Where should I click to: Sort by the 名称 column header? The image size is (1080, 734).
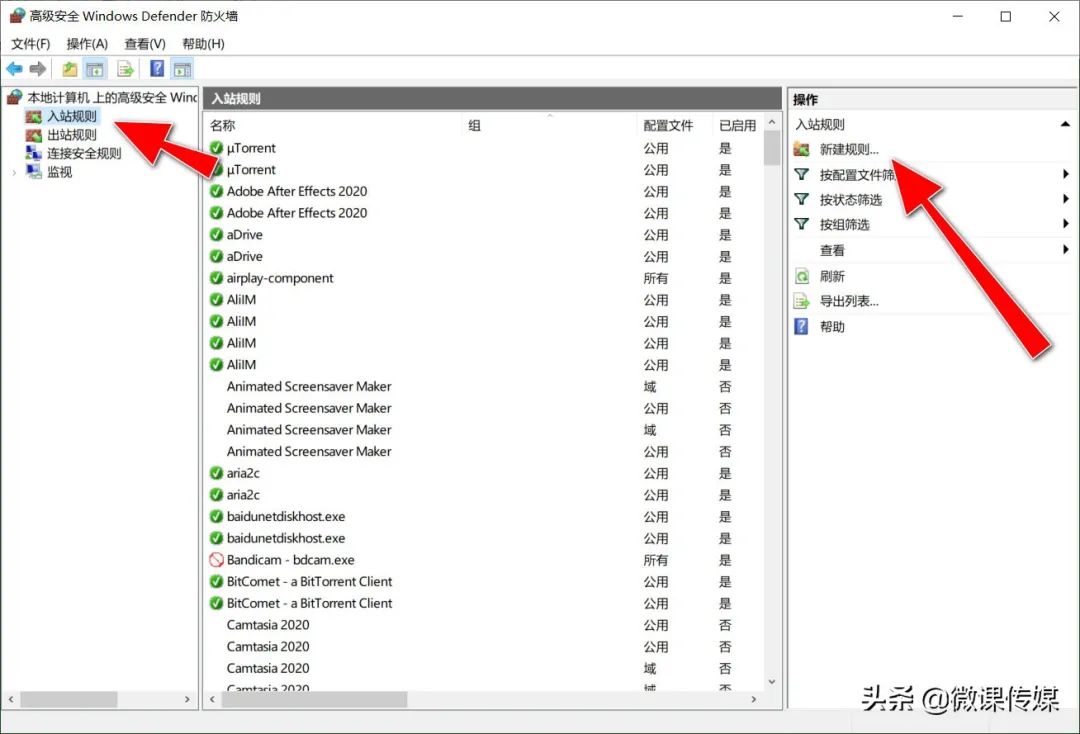(335, 125)
